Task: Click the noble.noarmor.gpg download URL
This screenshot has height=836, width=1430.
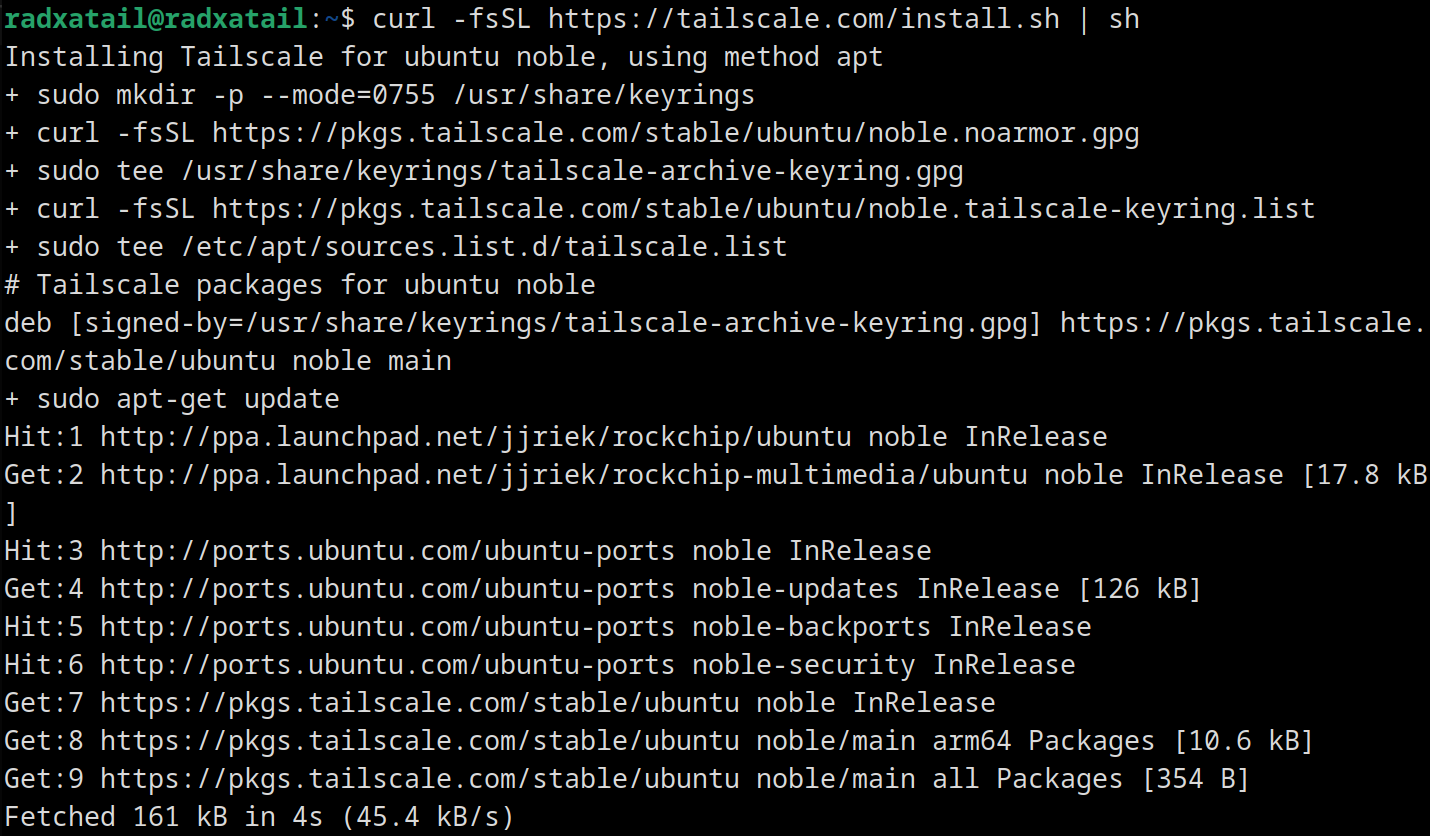Action: pyautogui.click(x=676, y=133)
